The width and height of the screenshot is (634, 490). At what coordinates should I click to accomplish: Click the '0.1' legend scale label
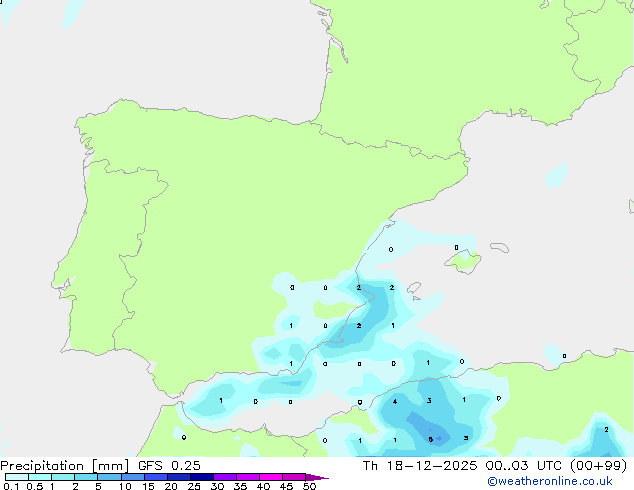click(x=11, y=486)
